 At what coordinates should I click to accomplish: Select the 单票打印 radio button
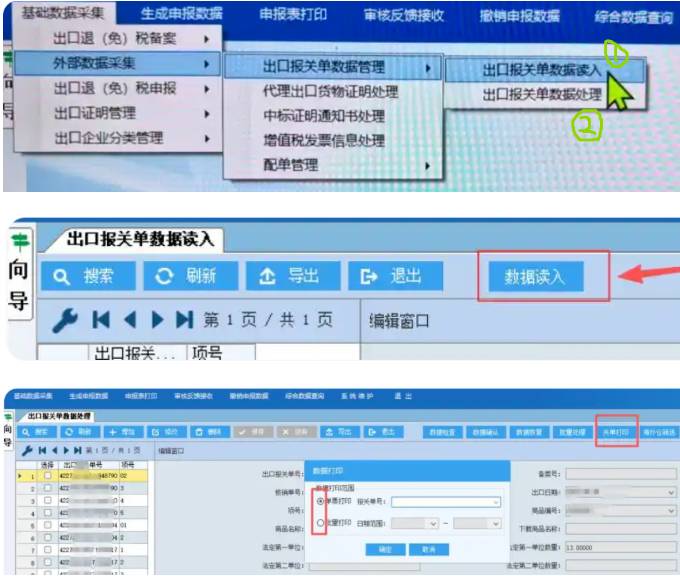pos(320,501)
